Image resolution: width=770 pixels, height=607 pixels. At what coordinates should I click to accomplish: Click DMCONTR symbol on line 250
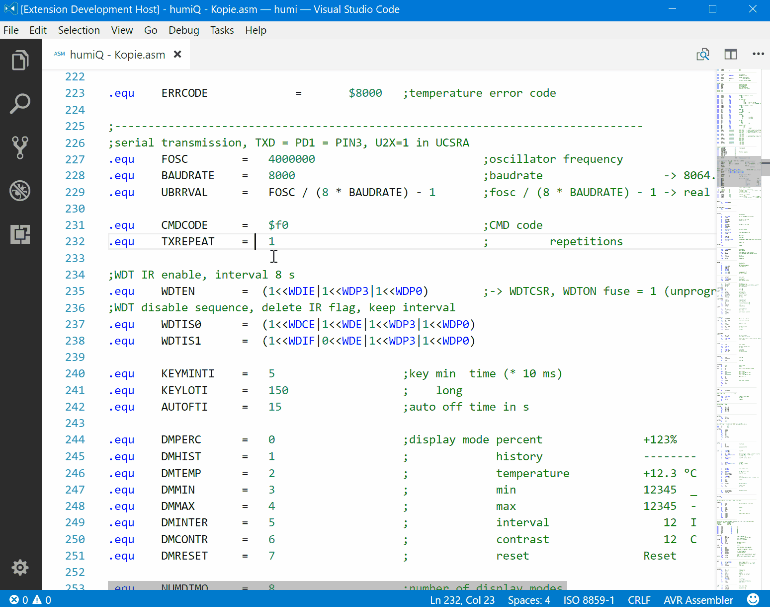tap(184, 539)
